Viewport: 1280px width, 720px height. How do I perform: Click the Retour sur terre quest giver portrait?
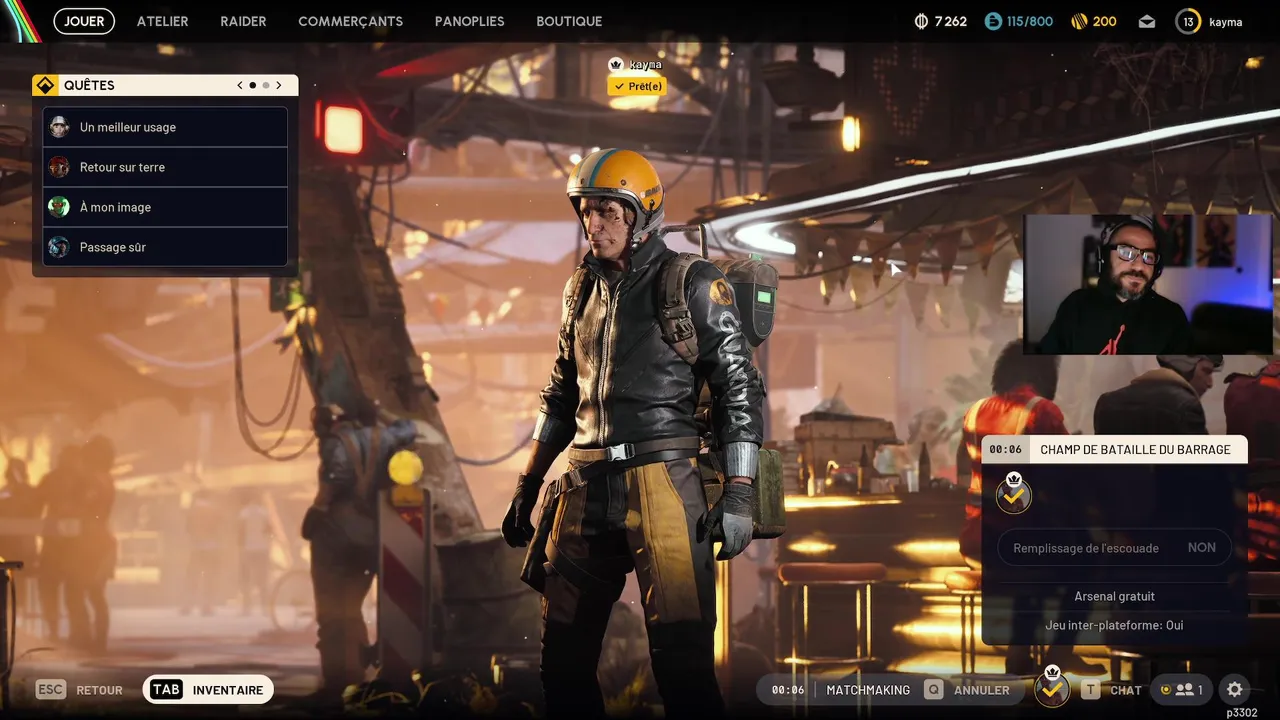coord(59,167)
